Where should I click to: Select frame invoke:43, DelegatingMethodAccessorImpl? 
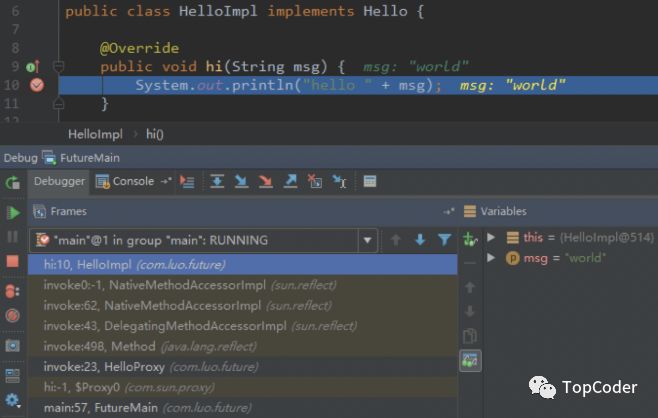tap(243, 326)
